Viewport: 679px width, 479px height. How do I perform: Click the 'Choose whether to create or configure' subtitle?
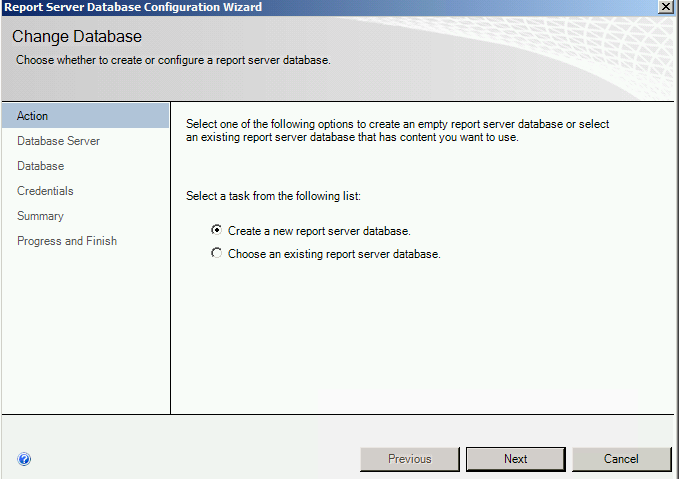point(173,60)
